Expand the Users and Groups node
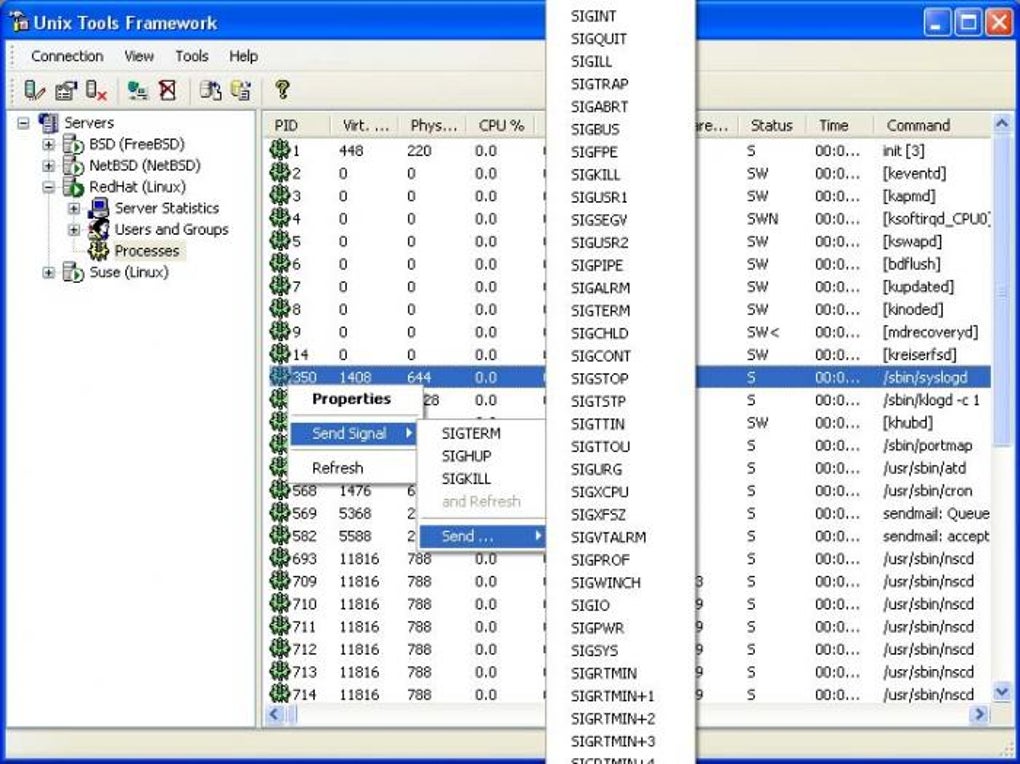 point(74,230)
